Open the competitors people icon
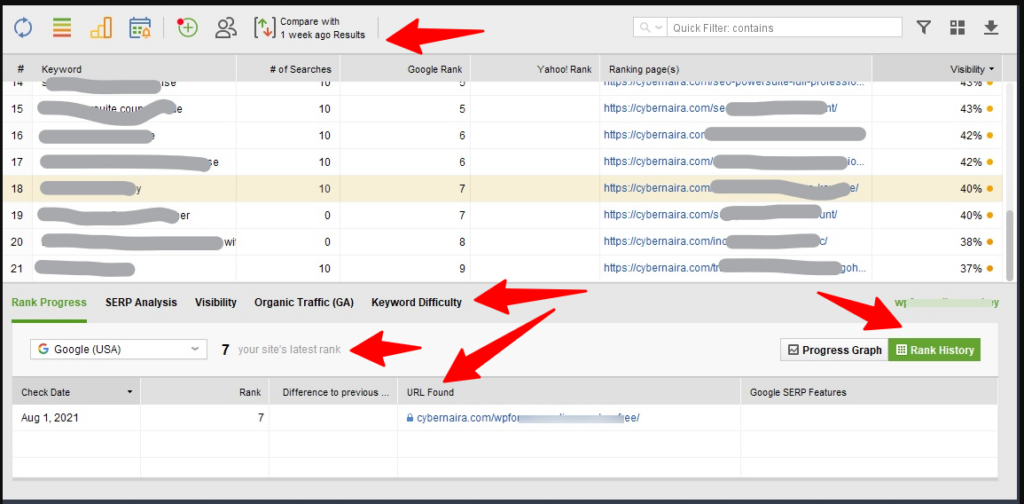 click(226, 28)
